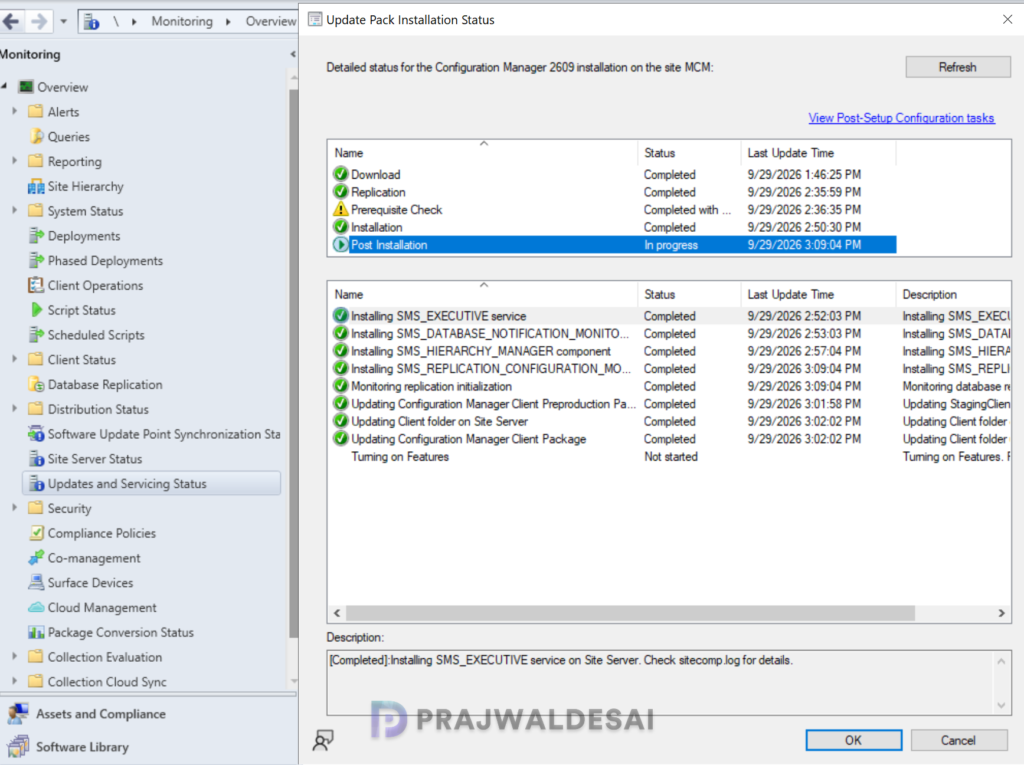Select the Installation phase row
The width and height of the screenshot is (1024, 765).
(612, 227)
